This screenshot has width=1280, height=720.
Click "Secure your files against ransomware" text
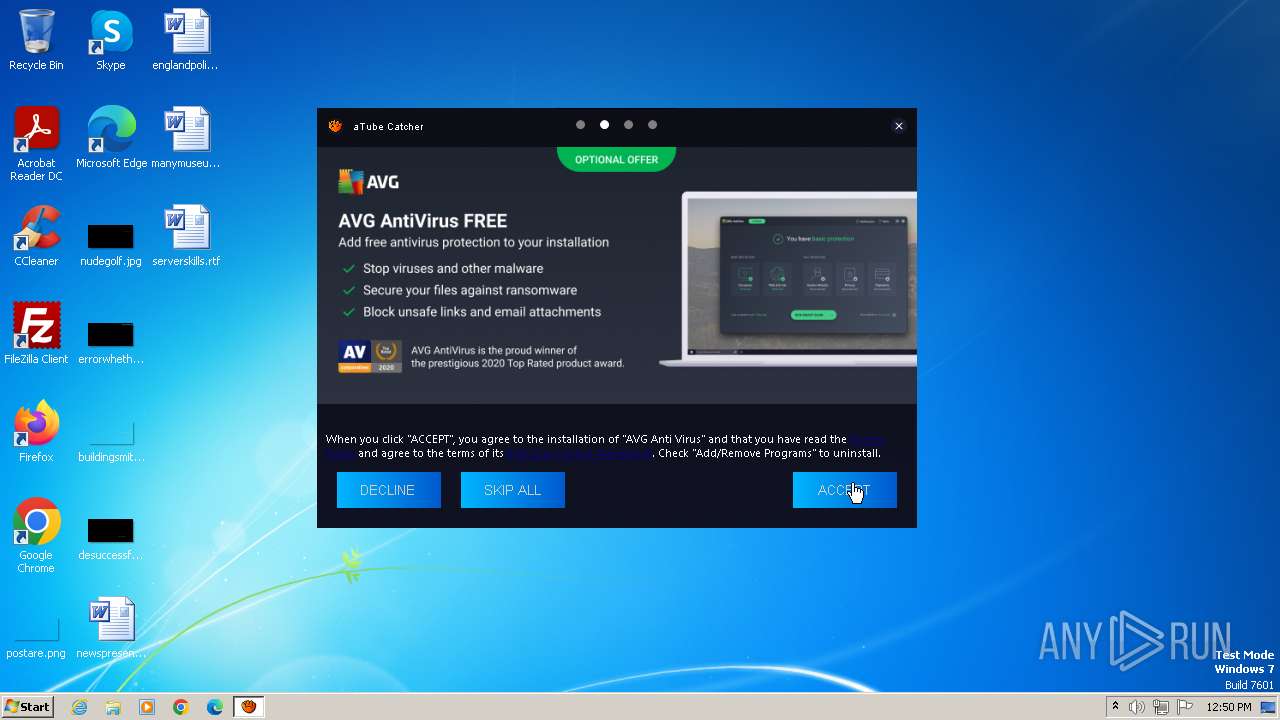(470, 290)
